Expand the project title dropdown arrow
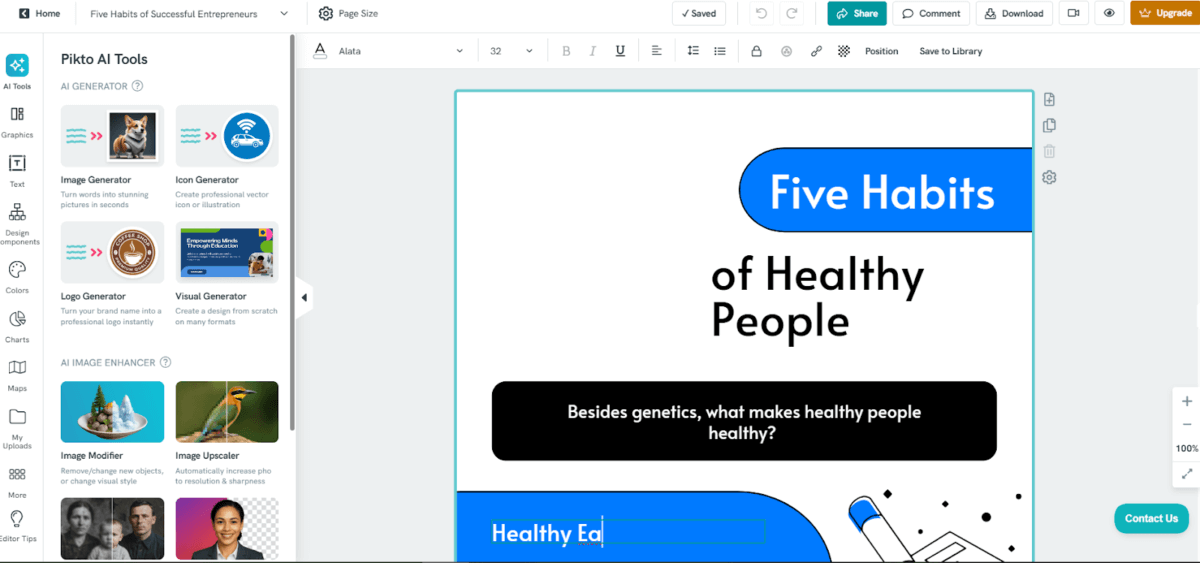The height and width of the screenshot is (563, 1200). pos(285,14)
